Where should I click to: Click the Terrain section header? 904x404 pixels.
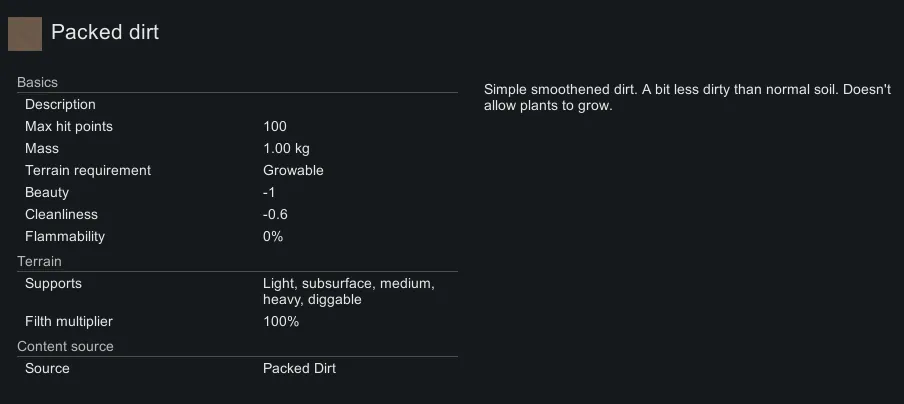(x=39, y=261)
